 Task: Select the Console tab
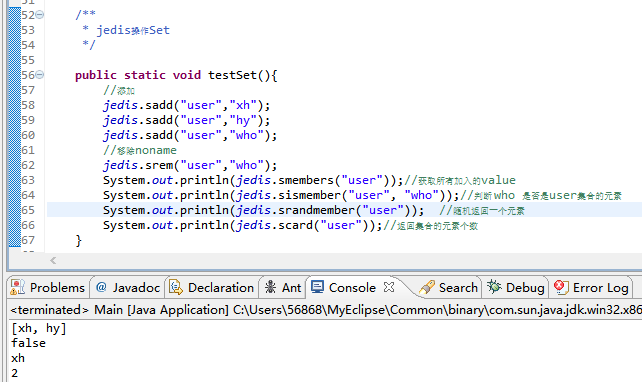[352, 288]
